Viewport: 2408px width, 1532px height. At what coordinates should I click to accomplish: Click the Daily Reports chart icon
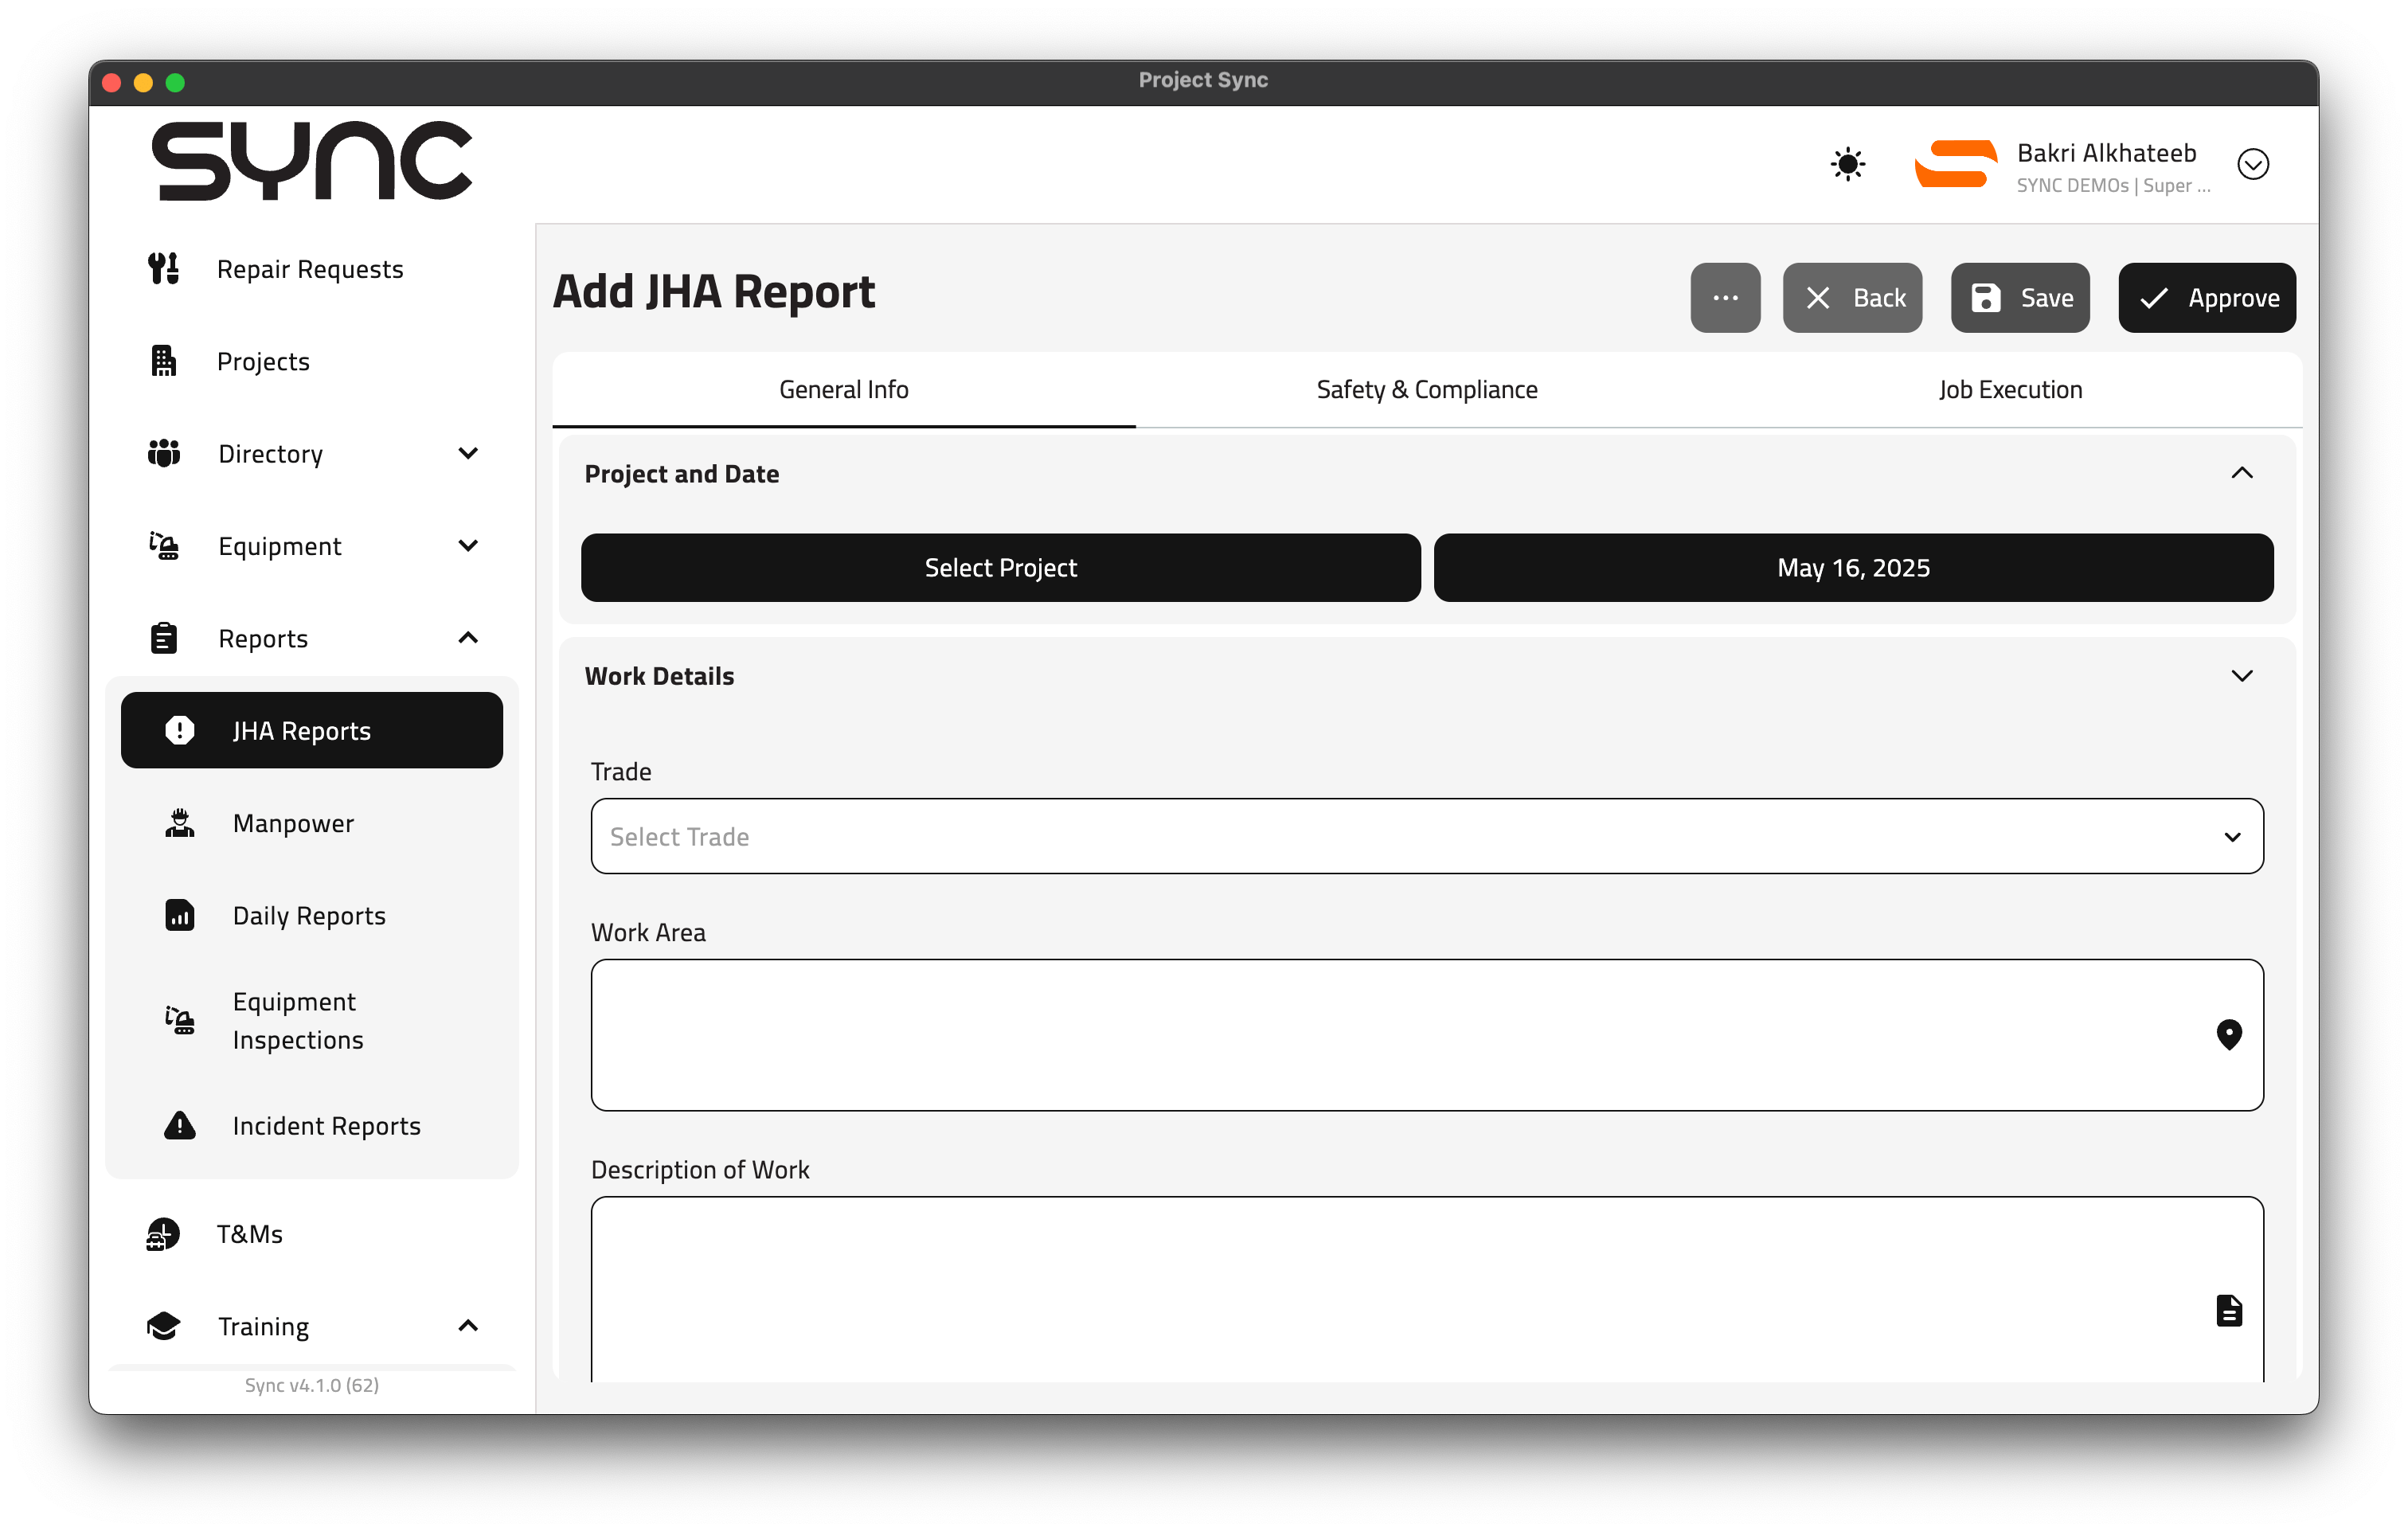click(180, 915)
